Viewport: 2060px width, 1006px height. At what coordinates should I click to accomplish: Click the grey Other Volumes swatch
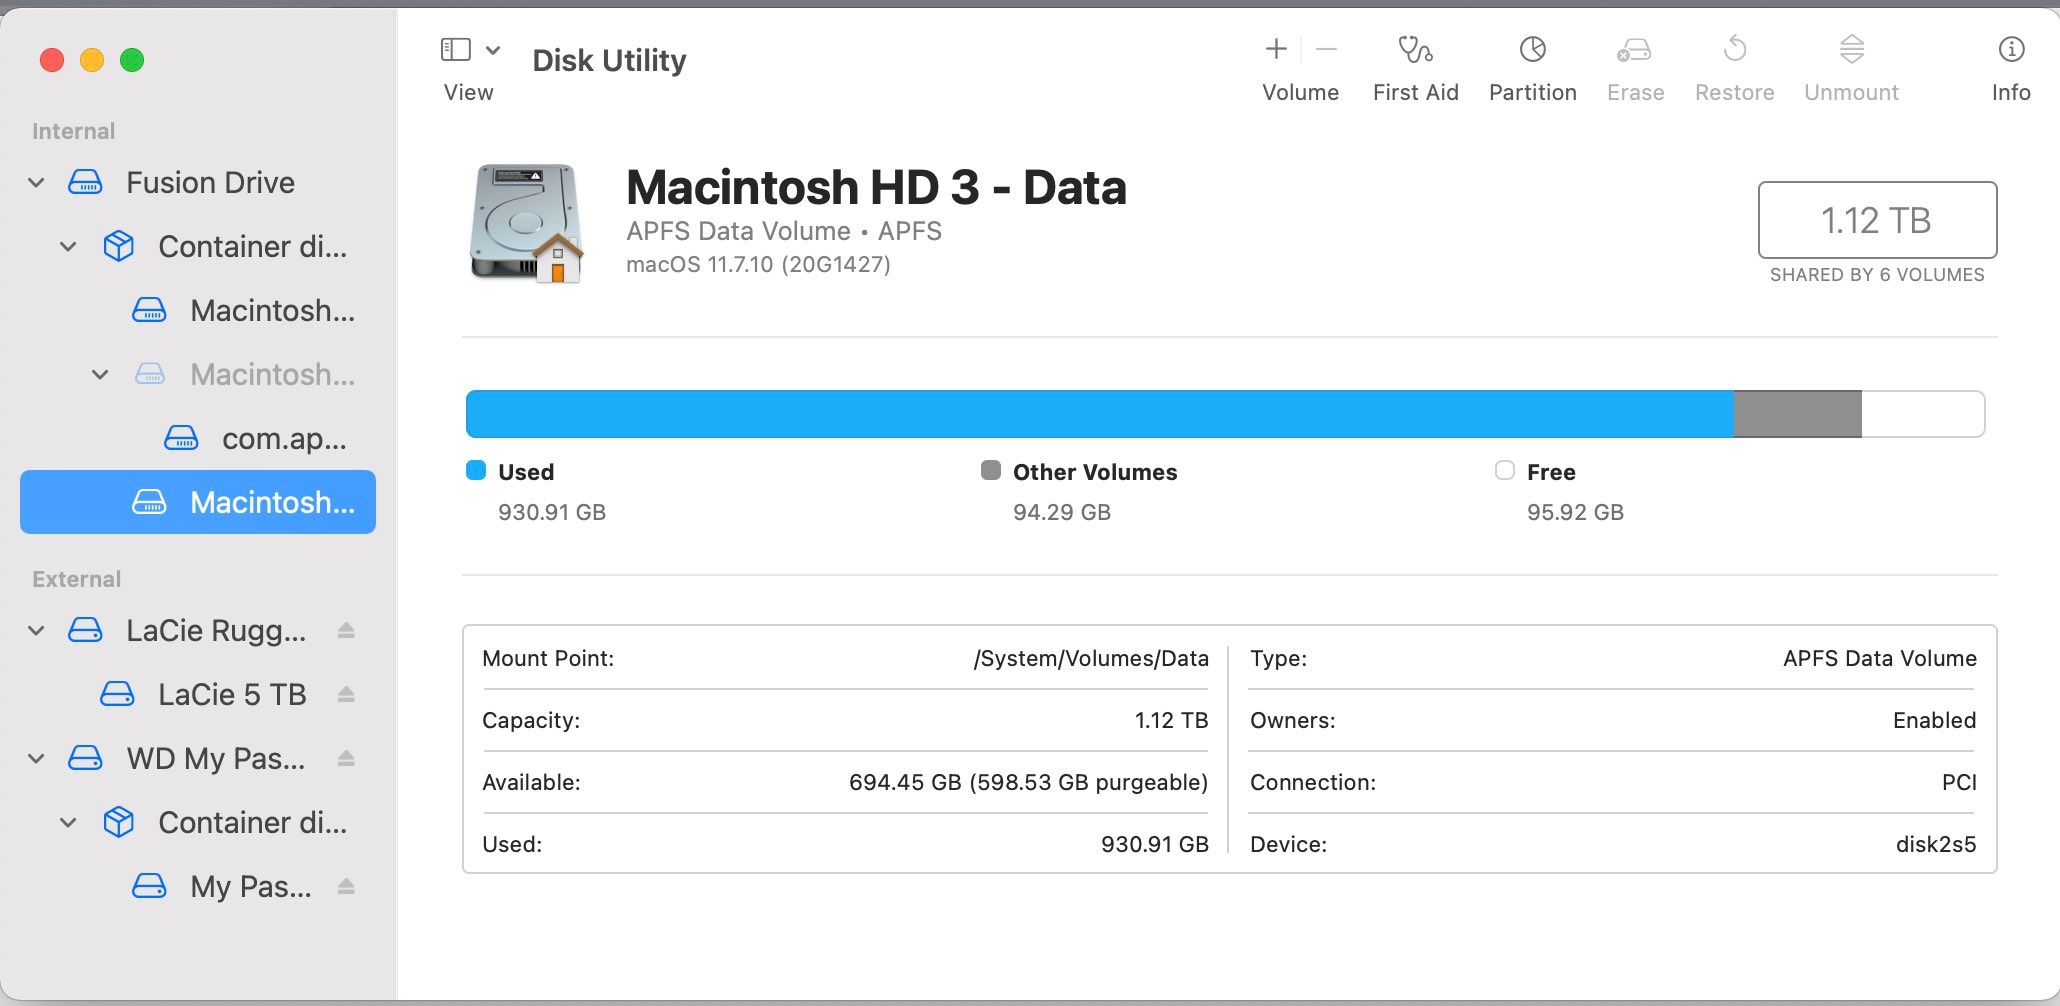pos(991,471)
